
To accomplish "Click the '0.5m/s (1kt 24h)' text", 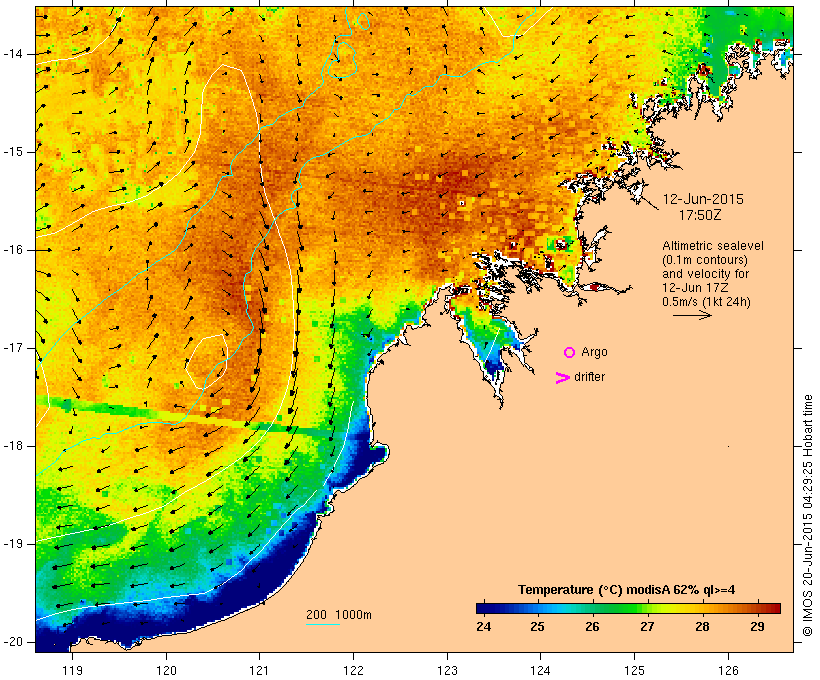I will click(x=706, y=302).
